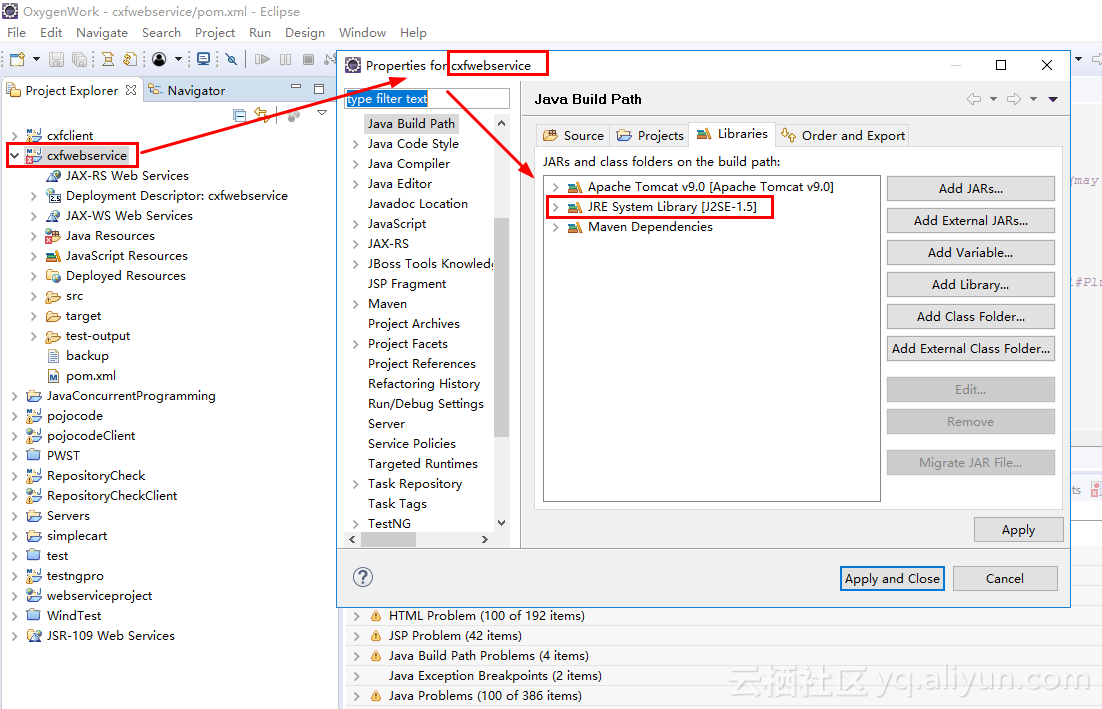1102x709 pixels.
Task: Close the Project Explorer tab
Action: (x=131, y=90)
